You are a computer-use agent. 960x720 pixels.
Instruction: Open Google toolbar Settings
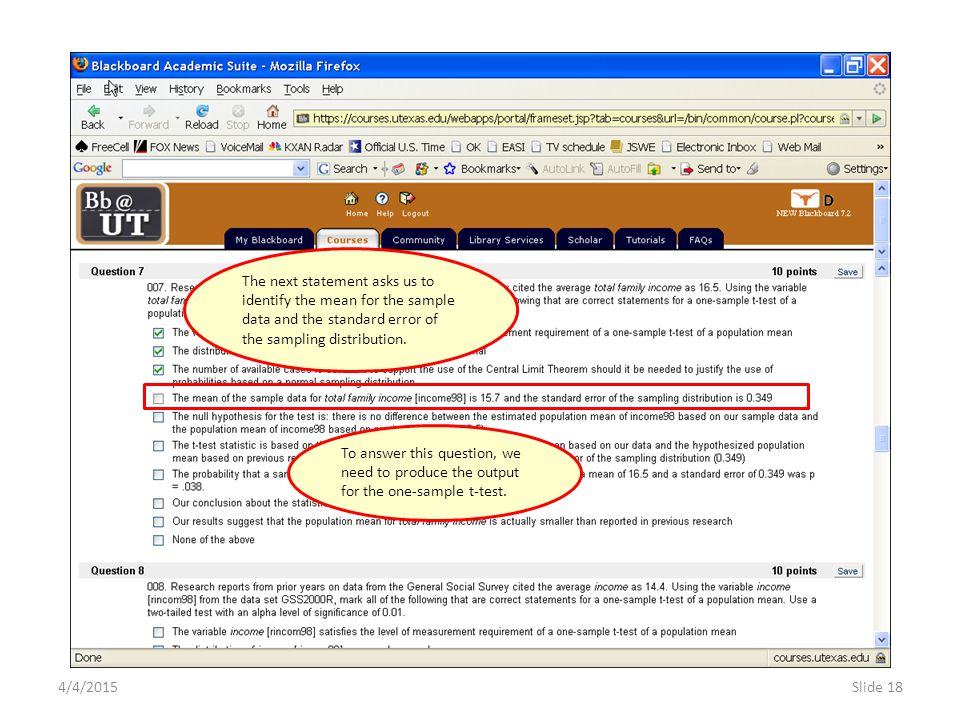857,168
